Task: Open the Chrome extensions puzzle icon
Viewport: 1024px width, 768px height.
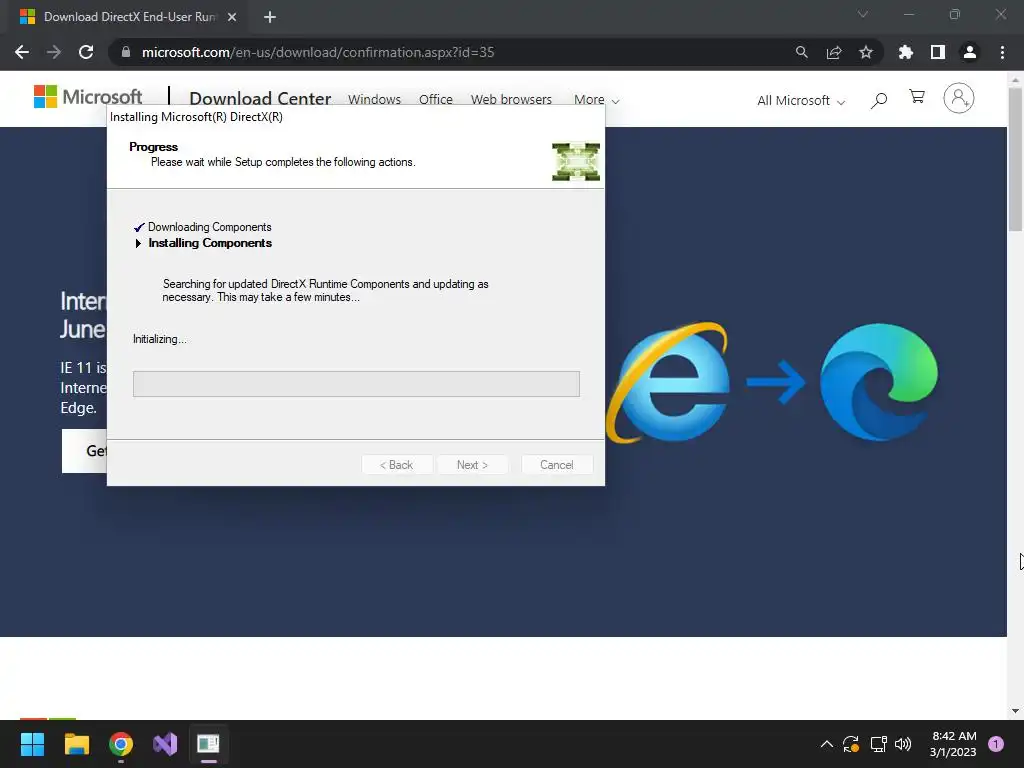Action: pyautogui.click(x=906, y=52)
